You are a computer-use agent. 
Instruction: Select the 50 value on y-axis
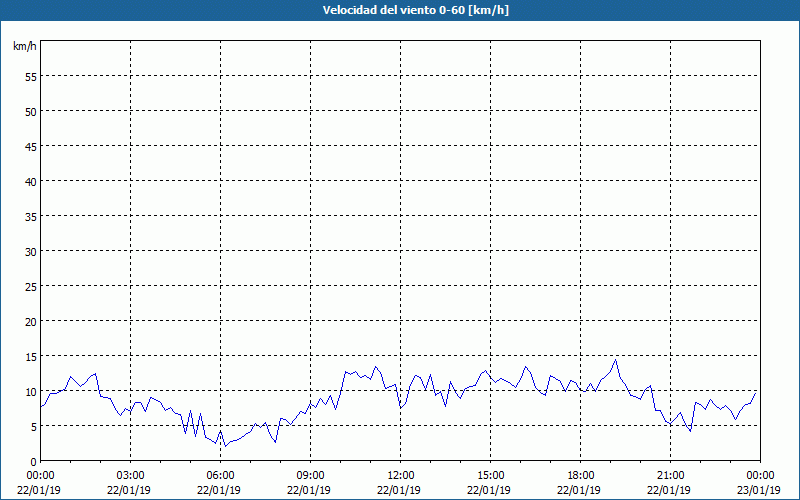pyautogui.click(x=31, y=111)
